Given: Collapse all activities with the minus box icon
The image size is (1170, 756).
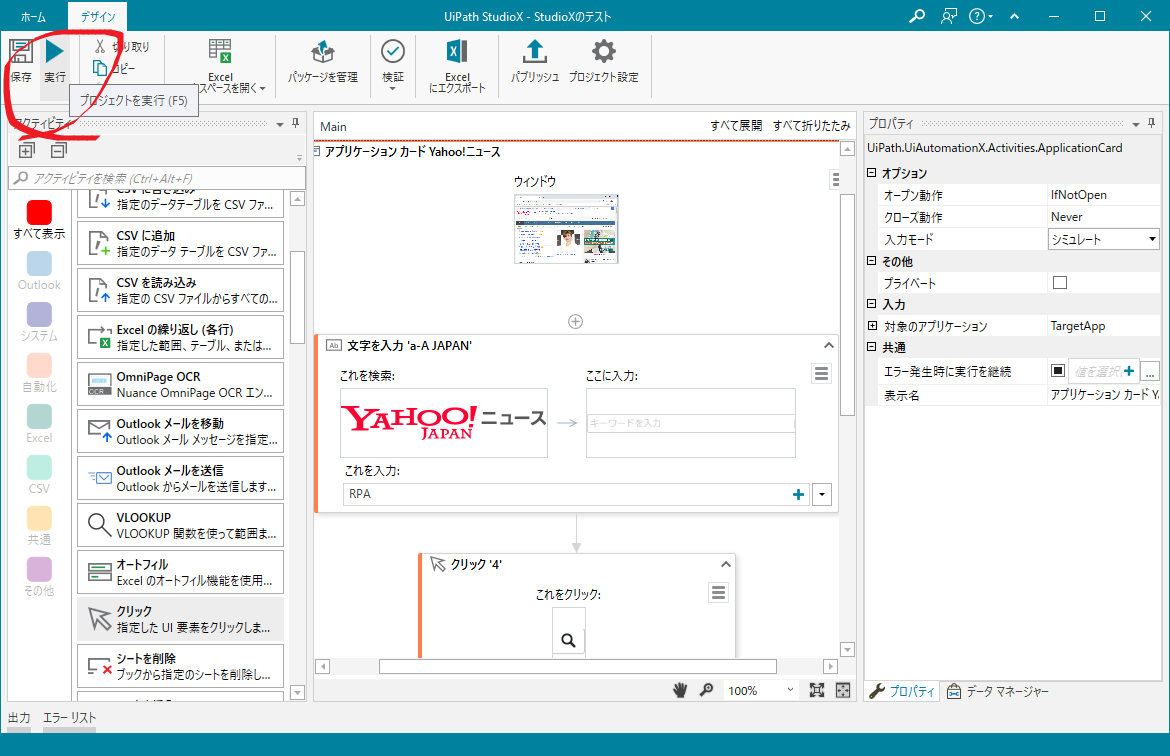Looking at the screenshot, I should tap(58, 151).
